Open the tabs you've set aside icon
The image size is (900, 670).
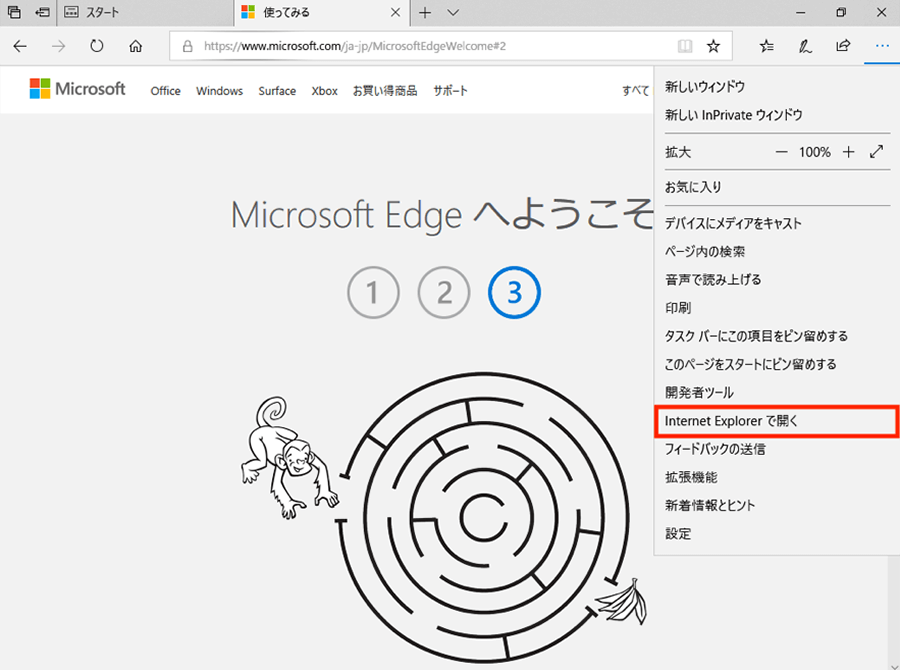[14, 12]
